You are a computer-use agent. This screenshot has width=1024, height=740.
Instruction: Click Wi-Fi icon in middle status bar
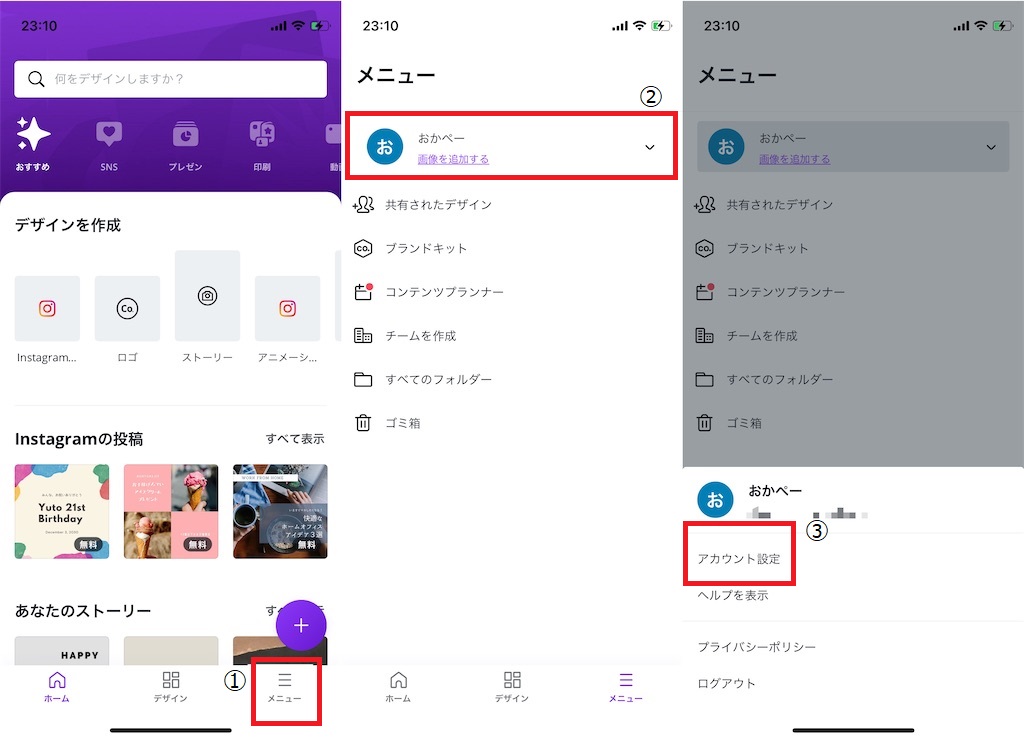pos(640,25)
